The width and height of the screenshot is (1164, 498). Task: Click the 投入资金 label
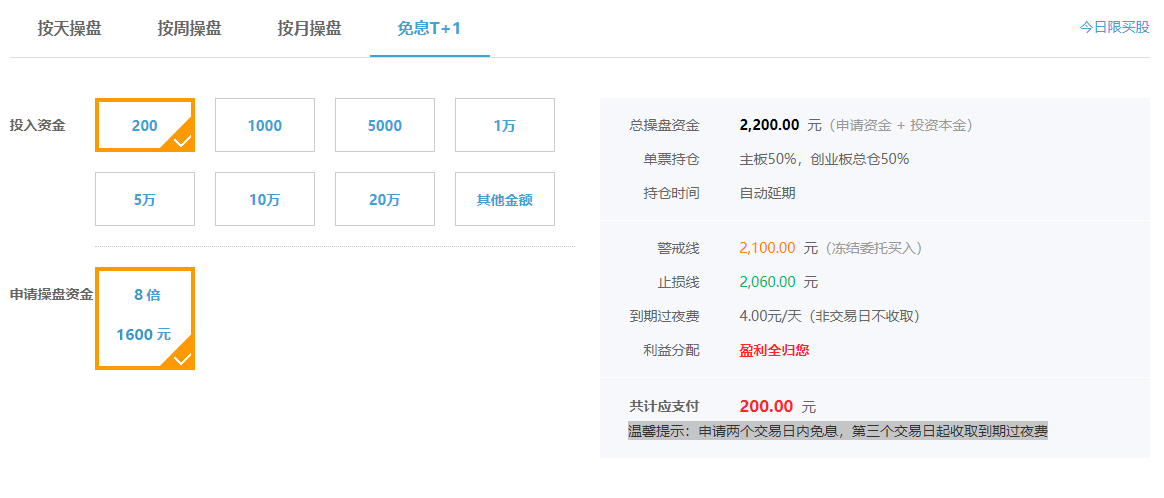(37, 125)
